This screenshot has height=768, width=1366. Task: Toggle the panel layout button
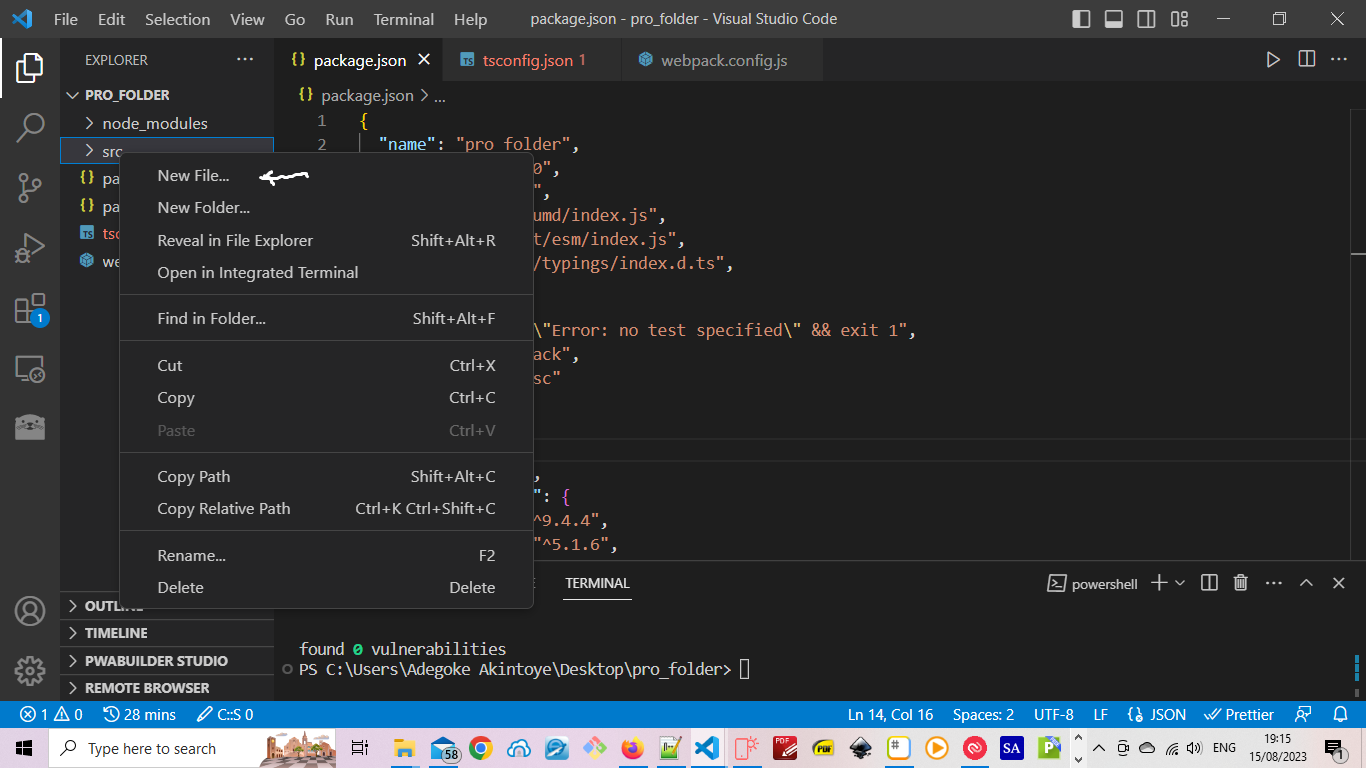[x=1113, y=19]
